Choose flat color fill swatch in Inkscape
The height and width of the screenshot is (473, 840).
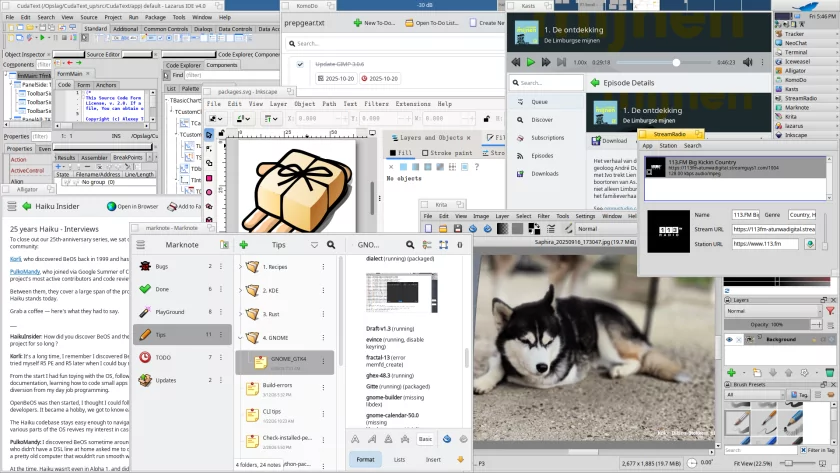coord(403,167)
